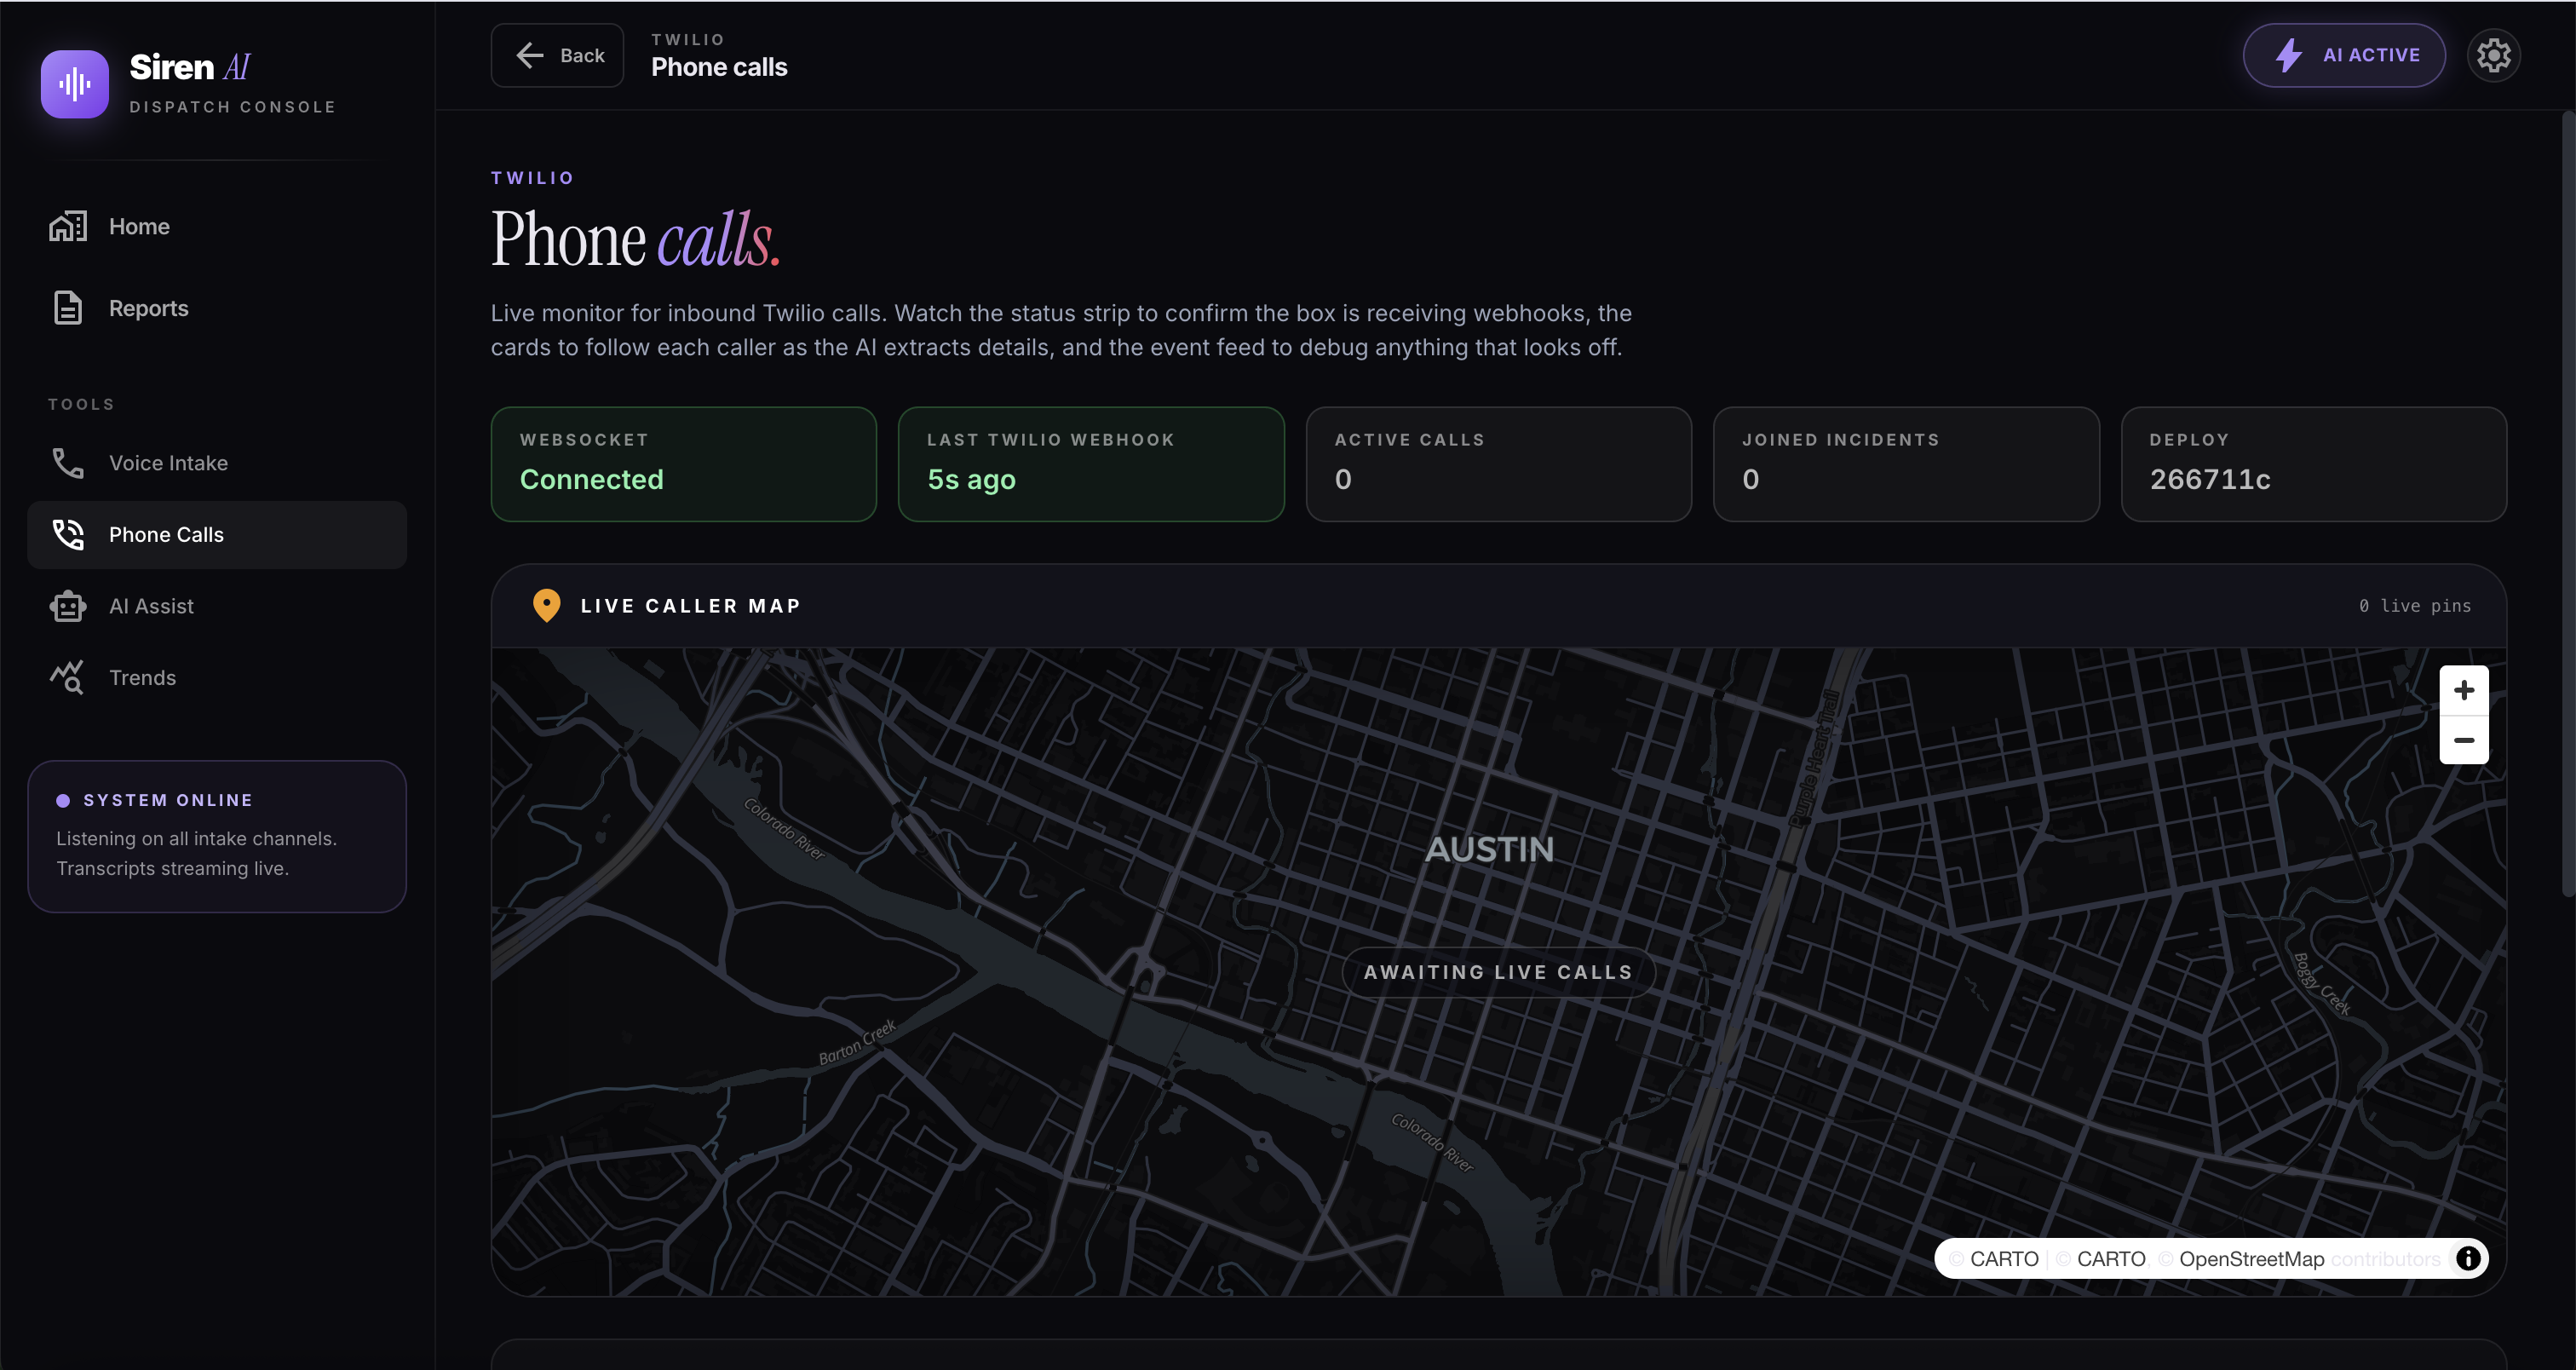Click the Home building icon
This screenshot has width=2576, height=1370.
click(68, 227)
